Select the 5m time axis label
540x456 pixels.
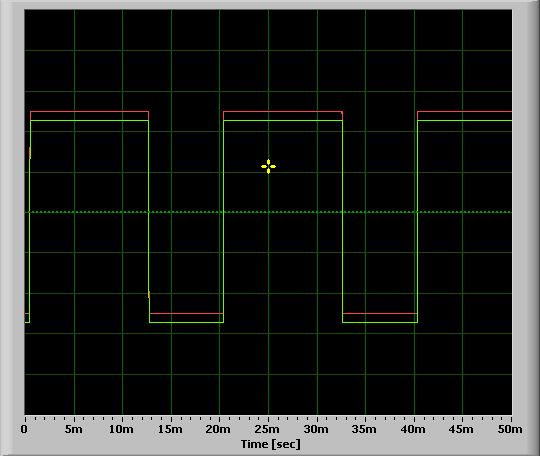[x=74, y=429]
